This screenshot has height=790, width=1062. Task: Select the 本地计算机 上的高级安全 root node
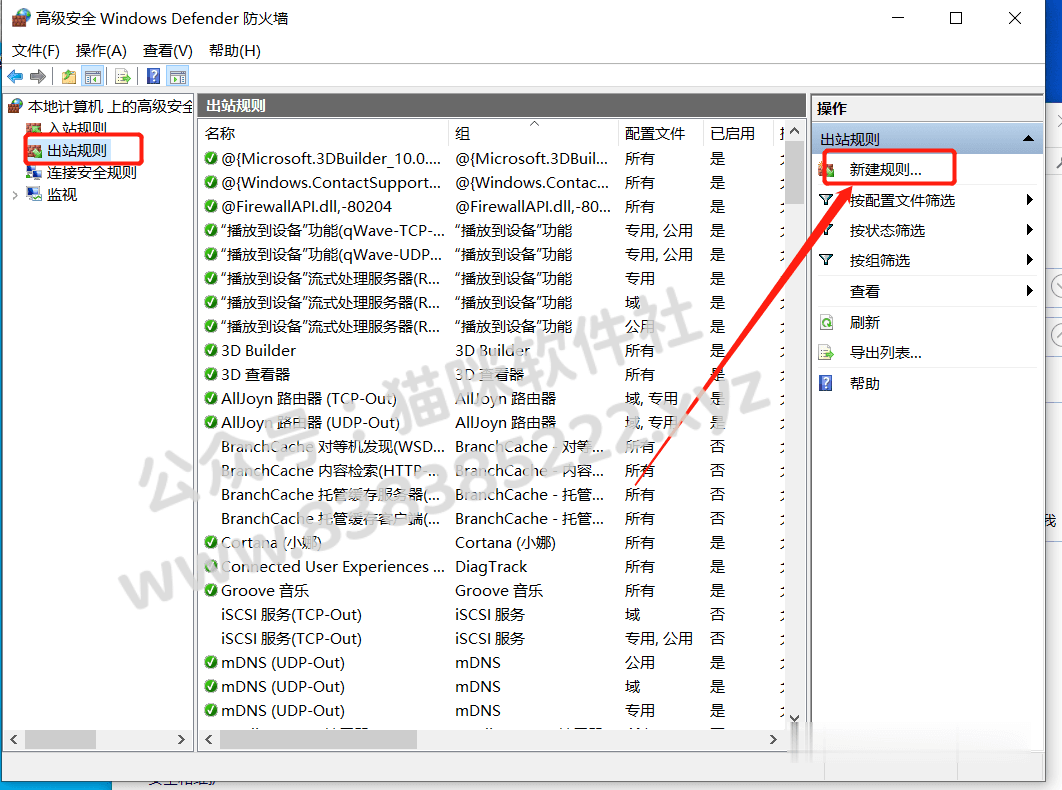tap(110, 106)
